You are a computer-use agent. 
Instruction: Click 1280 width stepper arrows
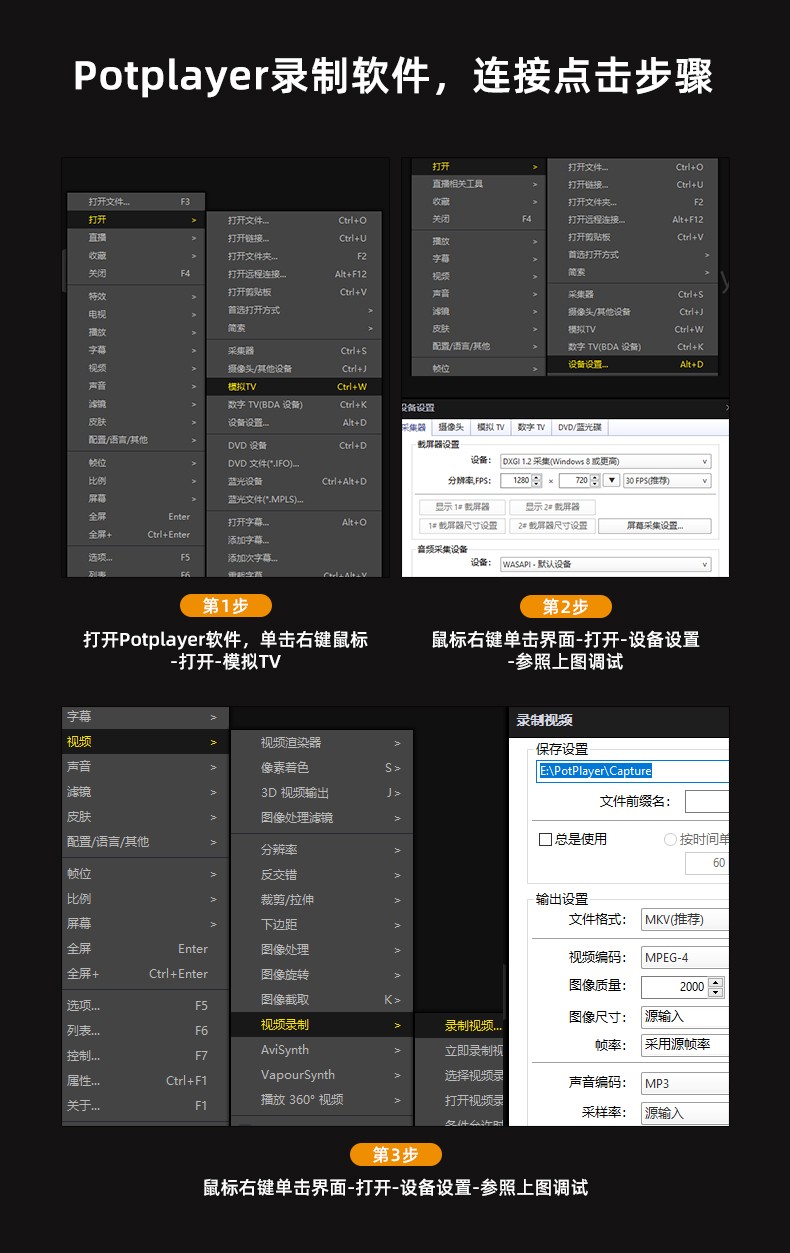pos(535,481)
